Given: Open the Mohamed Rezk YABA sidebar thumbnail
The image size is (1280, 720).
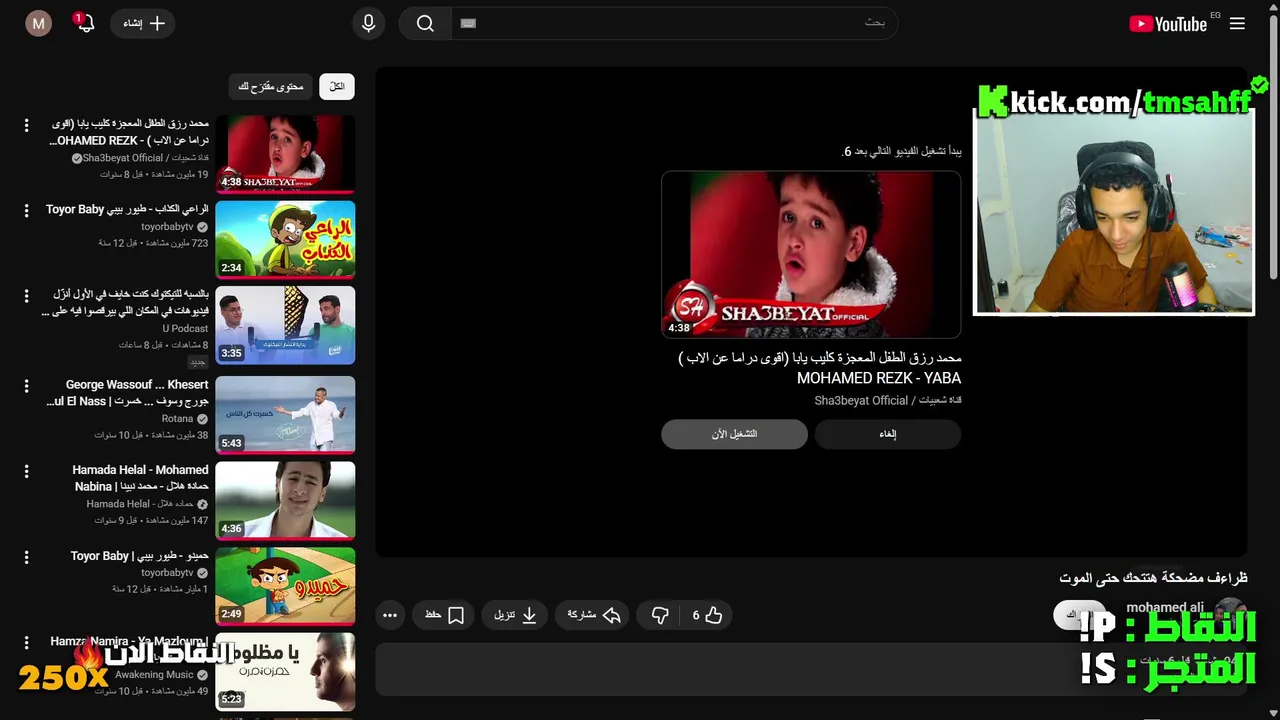Looking at the screenshot, I should pyautogui.click(x=285, y=154).
